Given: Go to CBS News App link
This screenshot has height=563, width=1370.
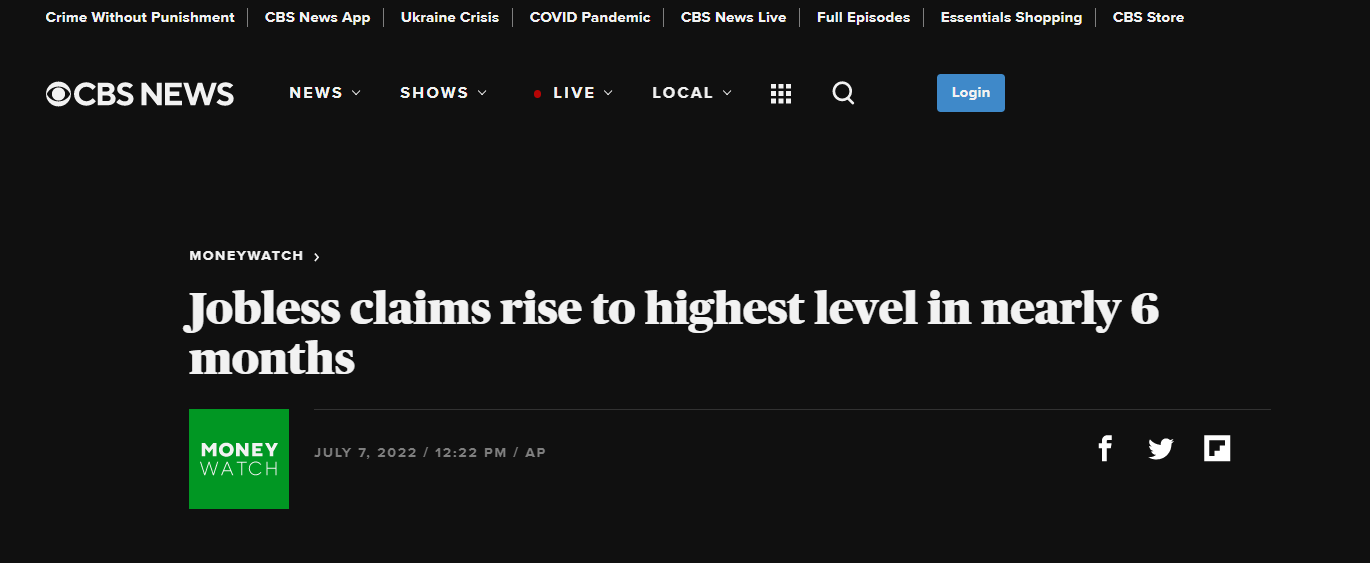Looking at the screenshot, I should pyautogui.click(x=317, y=17).
